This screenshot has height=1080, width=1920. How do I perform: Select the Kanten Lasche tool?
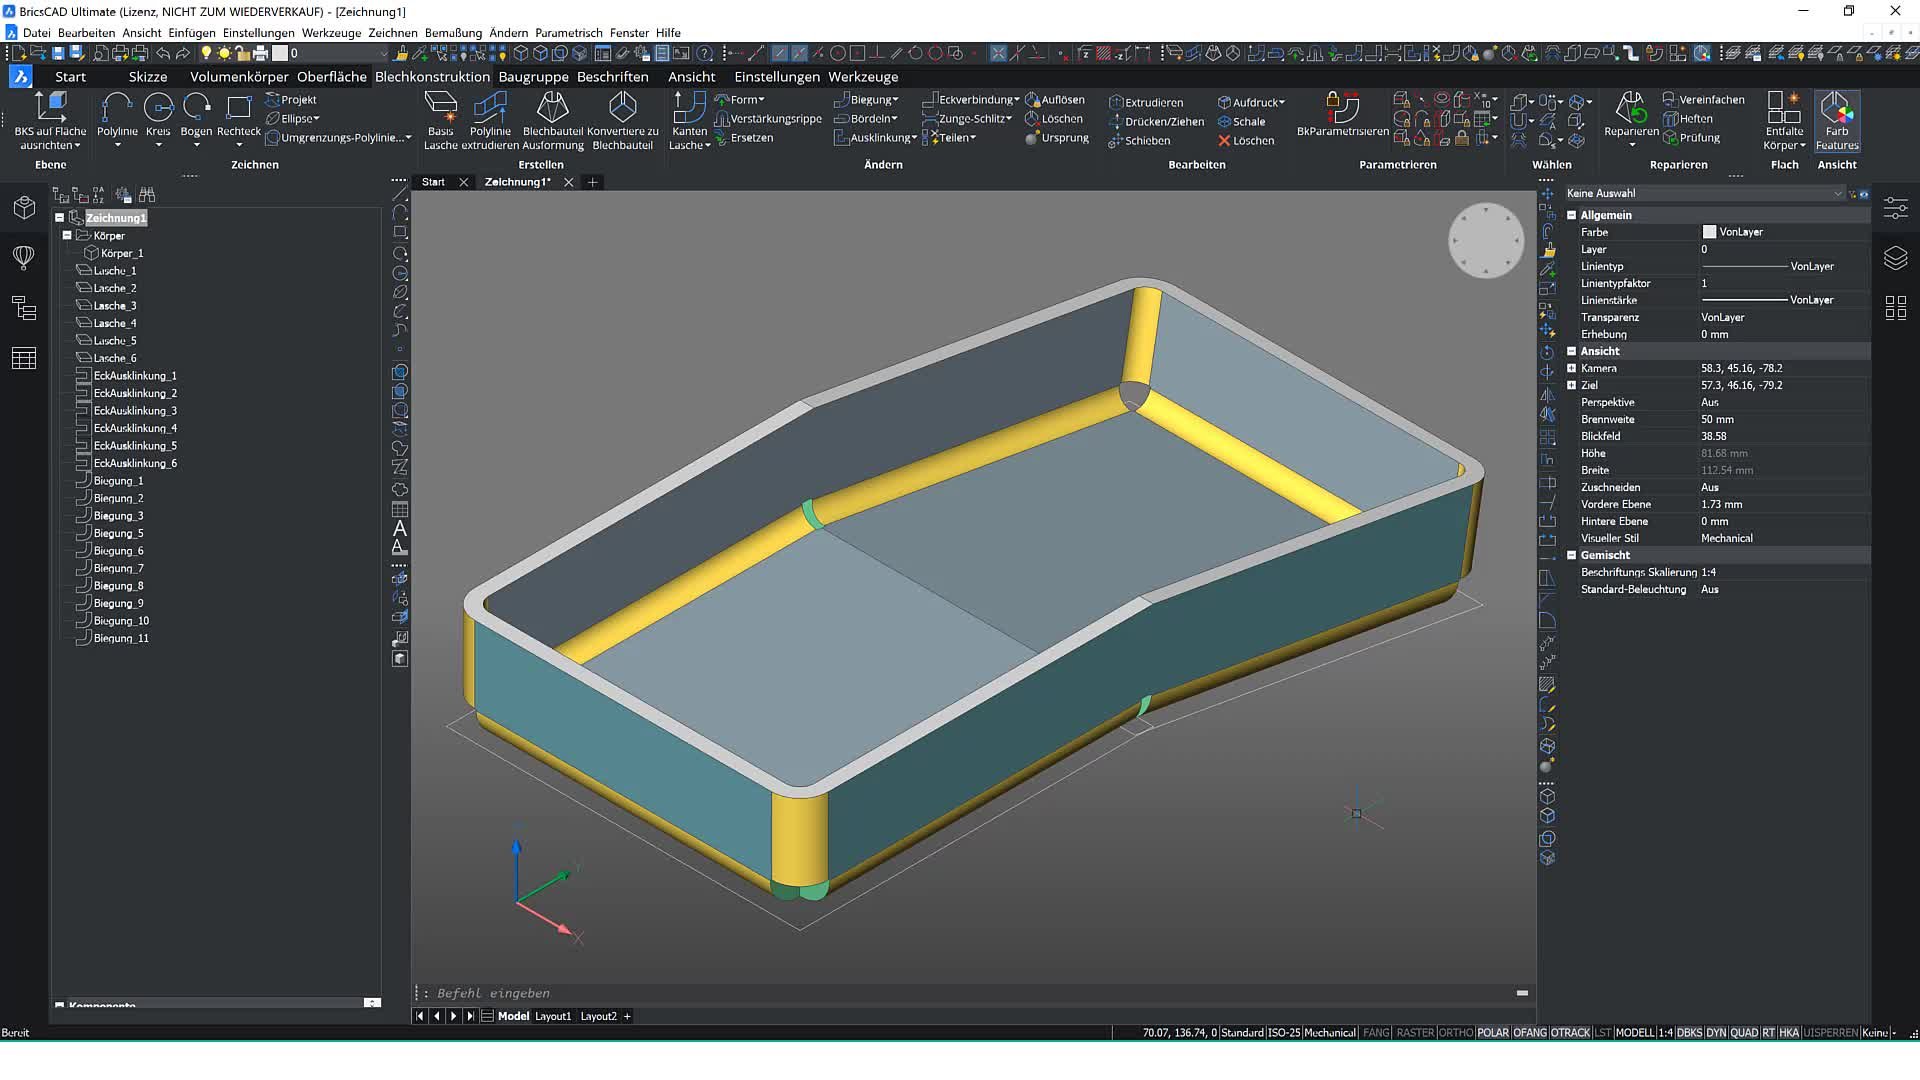[x=689, y=121]
